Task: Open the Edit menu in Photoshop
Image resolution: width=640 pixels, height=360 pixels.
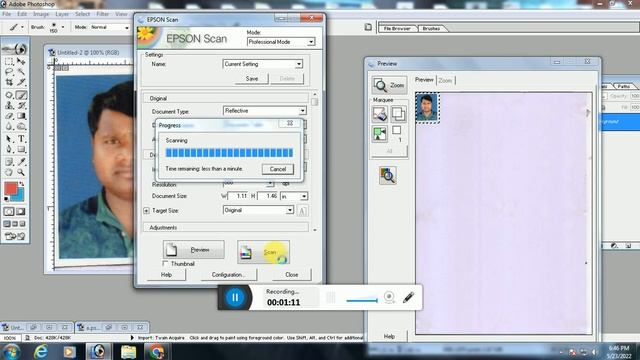Action: 22,14
